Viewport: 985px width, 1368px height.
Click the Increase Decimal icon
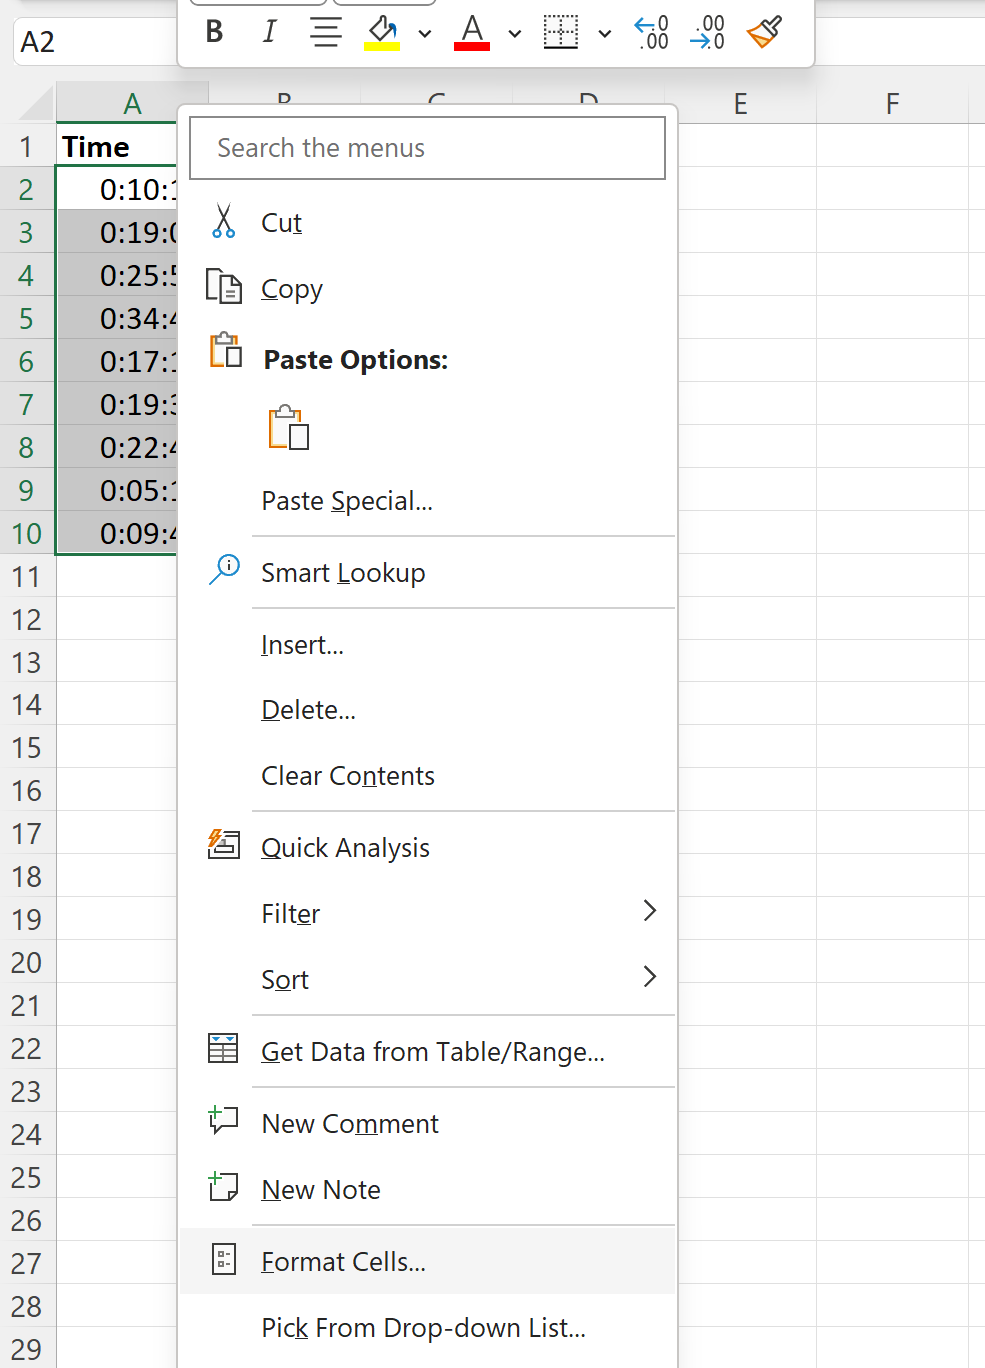(x=652, y=32)
